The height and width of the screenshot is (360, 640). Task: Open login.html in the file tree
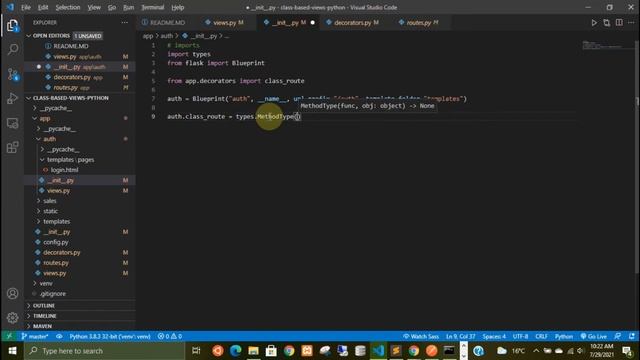pyautogui.click(x=64, y=170)
